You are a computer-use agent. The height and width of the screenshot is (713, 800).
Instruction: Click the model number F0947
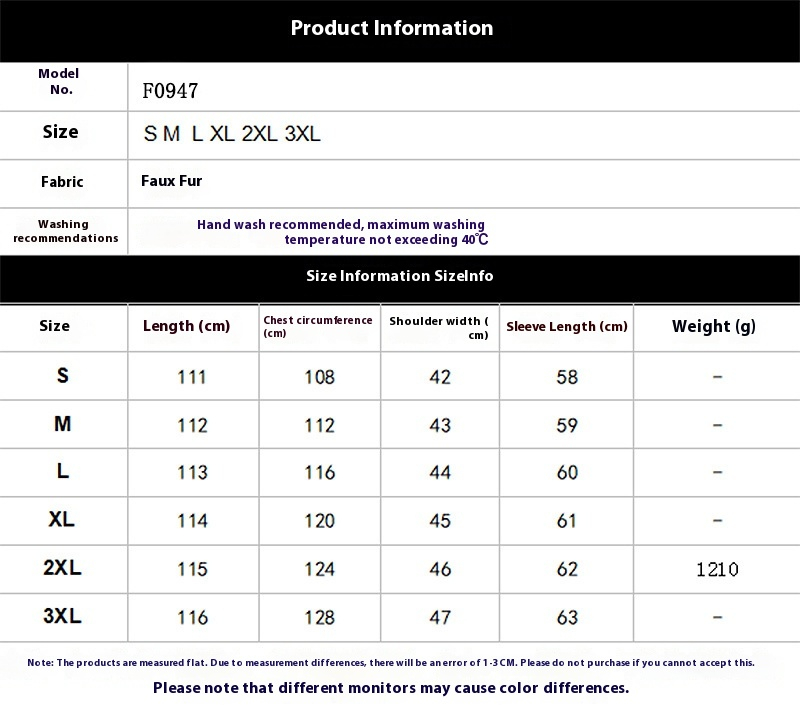point(170,91)
